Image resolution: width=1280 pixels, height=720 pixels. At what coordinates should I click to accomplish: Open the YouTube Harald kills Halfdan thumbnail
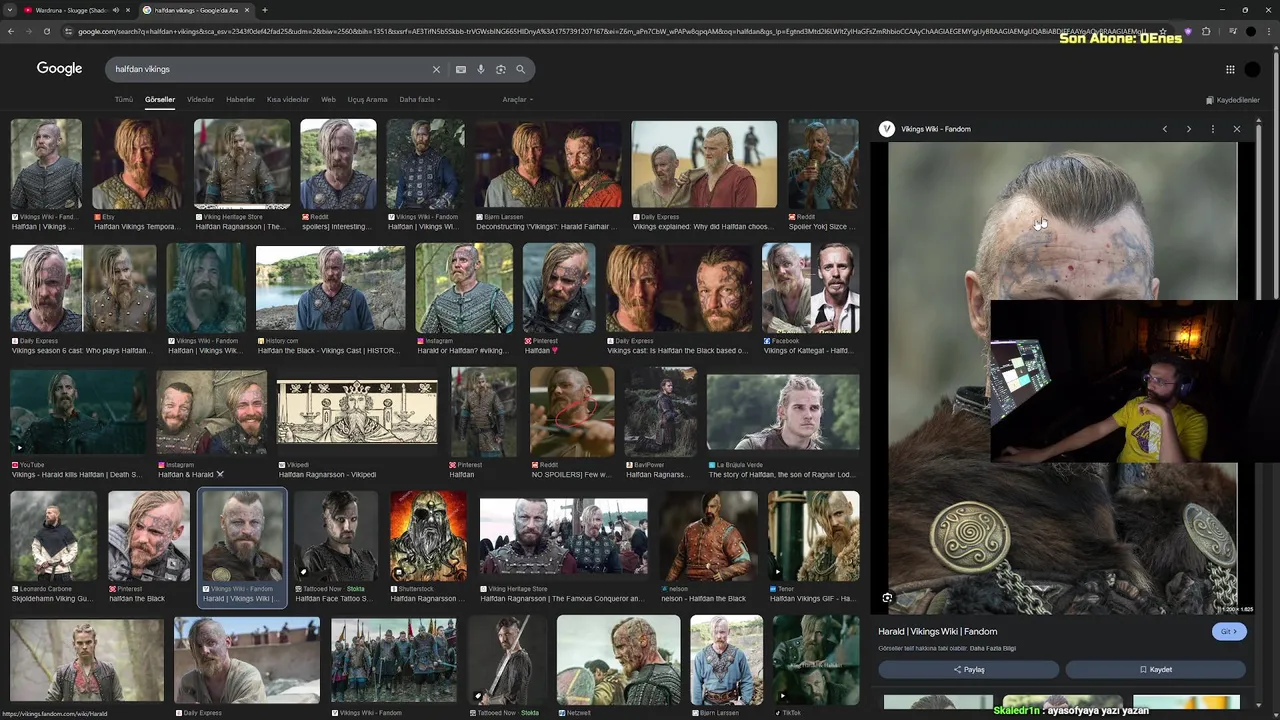click(x=78, y=412)
